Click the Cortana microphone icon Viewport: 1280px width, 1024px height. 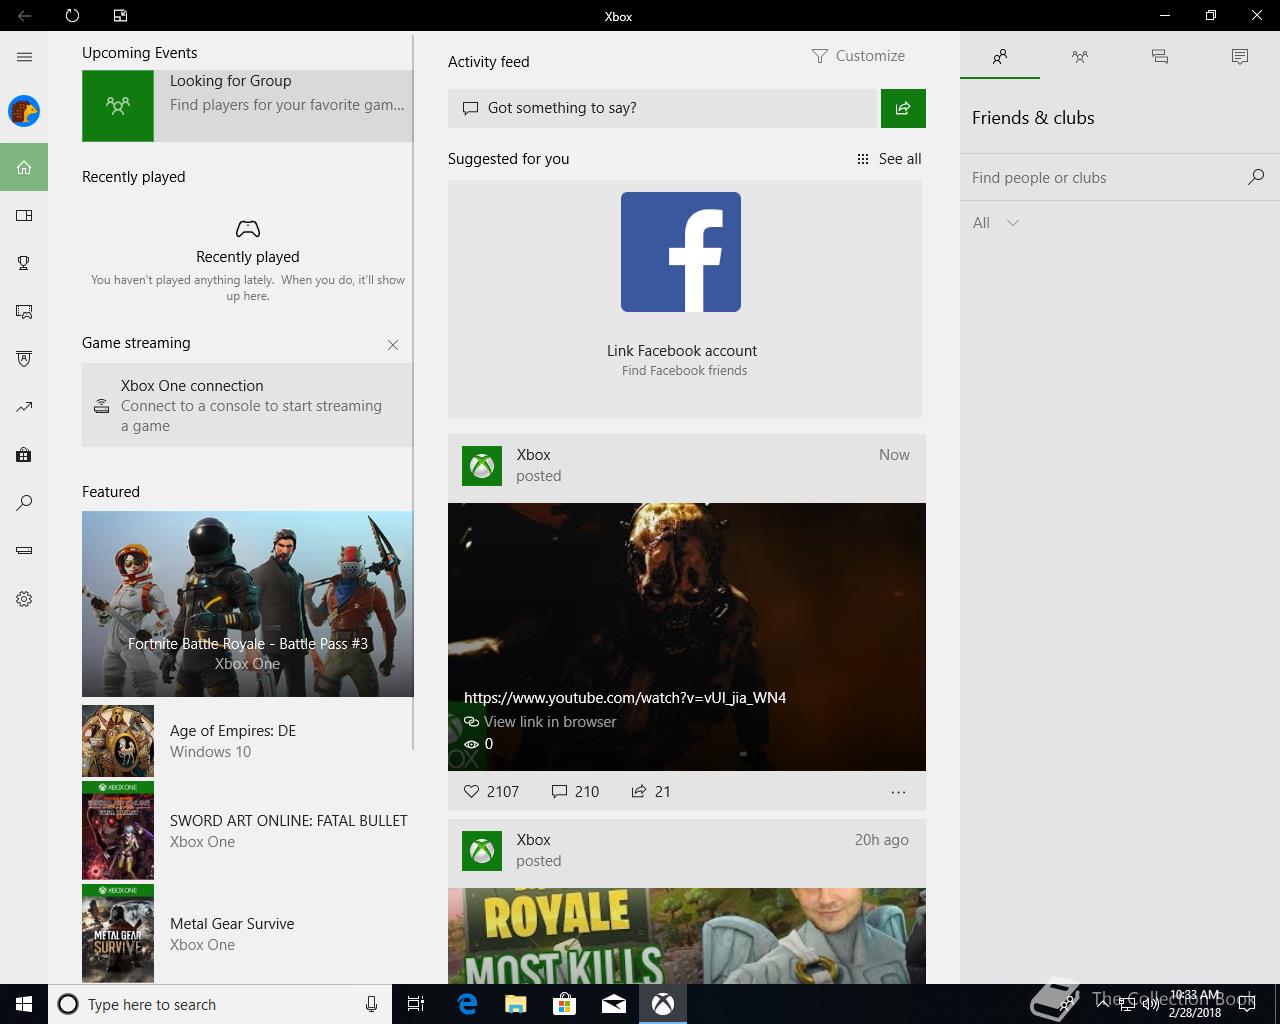(371, 1004)
